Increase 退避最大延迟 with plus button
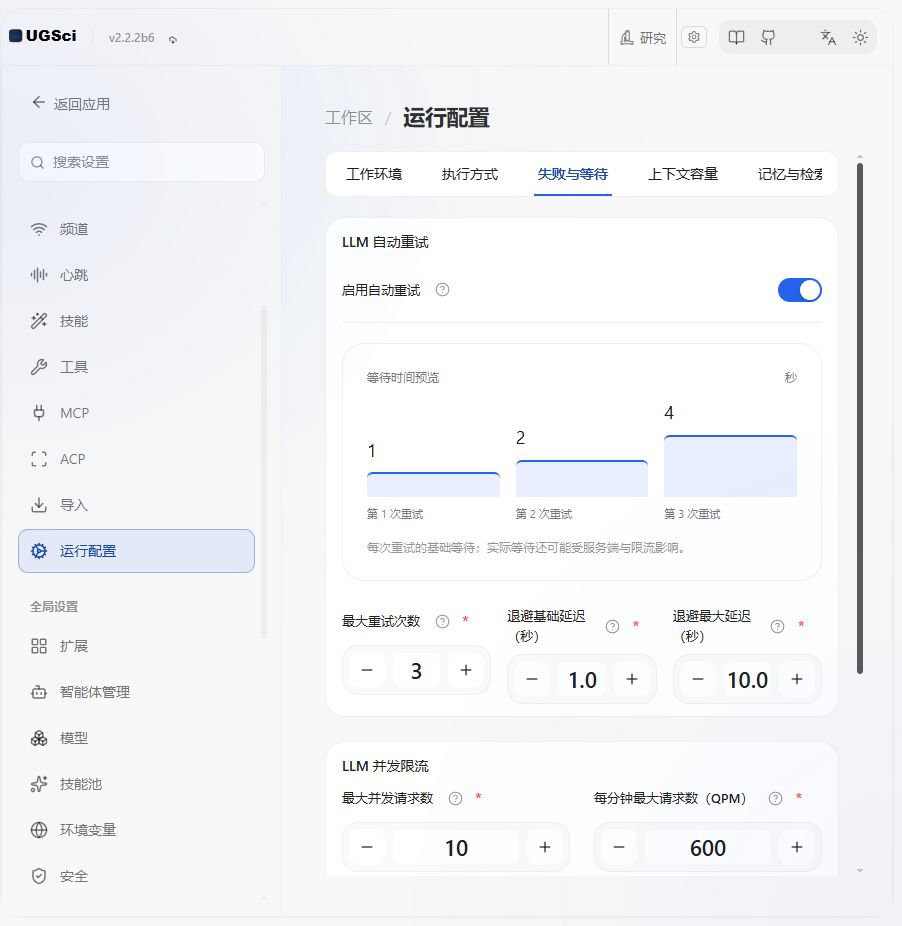The image size is (902, 926). [797, 679]
